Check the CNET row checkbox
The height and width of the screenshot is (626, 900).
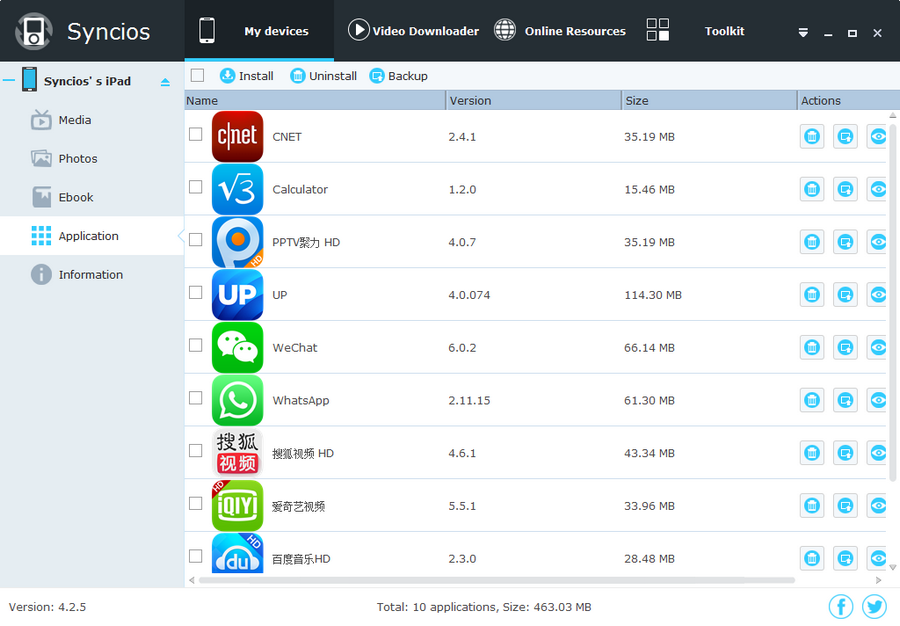[196, 134]
